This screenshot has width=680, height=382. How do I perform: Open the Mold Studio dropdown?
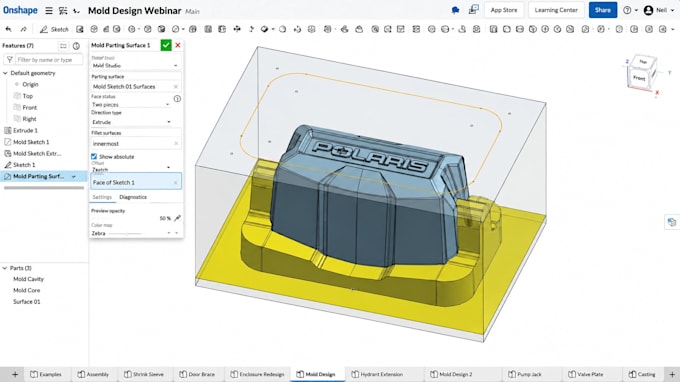[x=135, y=65]
